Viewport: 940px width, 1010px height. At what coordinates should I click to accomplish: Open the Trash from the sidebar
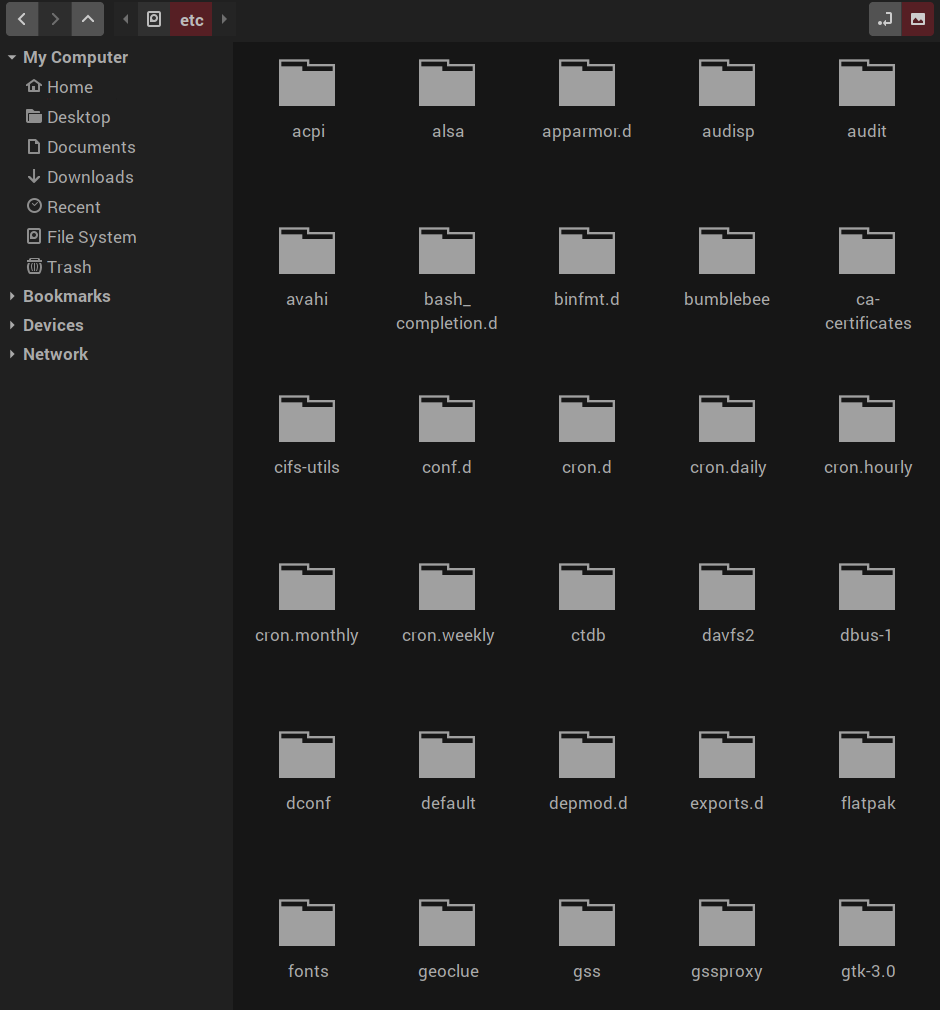pos(68,267)
